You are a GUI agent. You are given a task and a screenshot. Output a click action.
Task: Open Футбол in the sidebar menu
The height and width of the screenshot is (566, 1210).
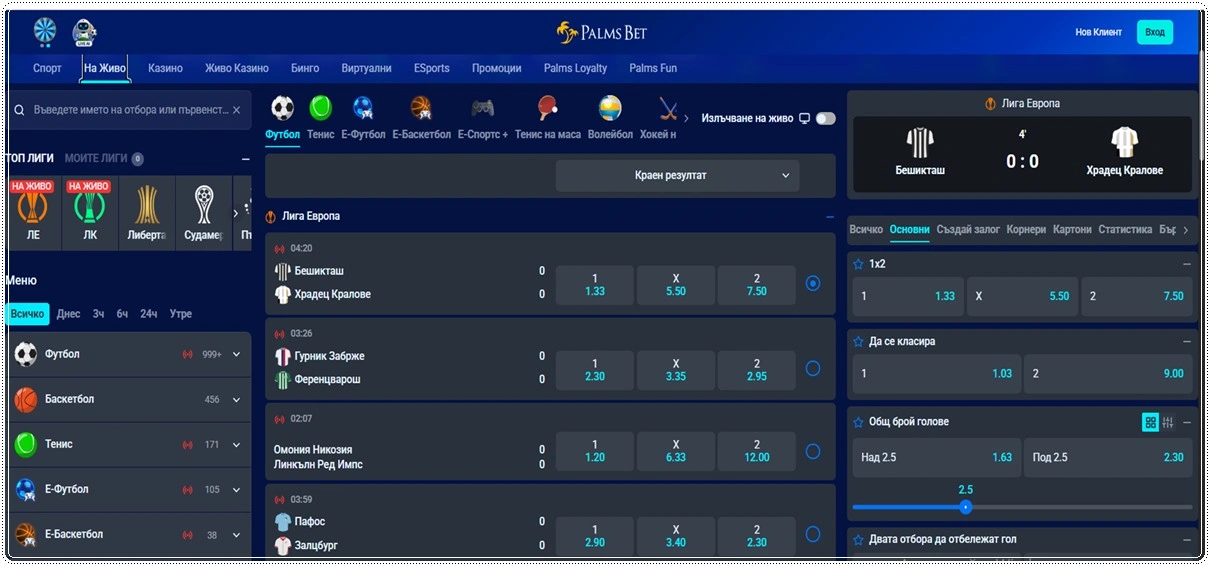(129, 354)
